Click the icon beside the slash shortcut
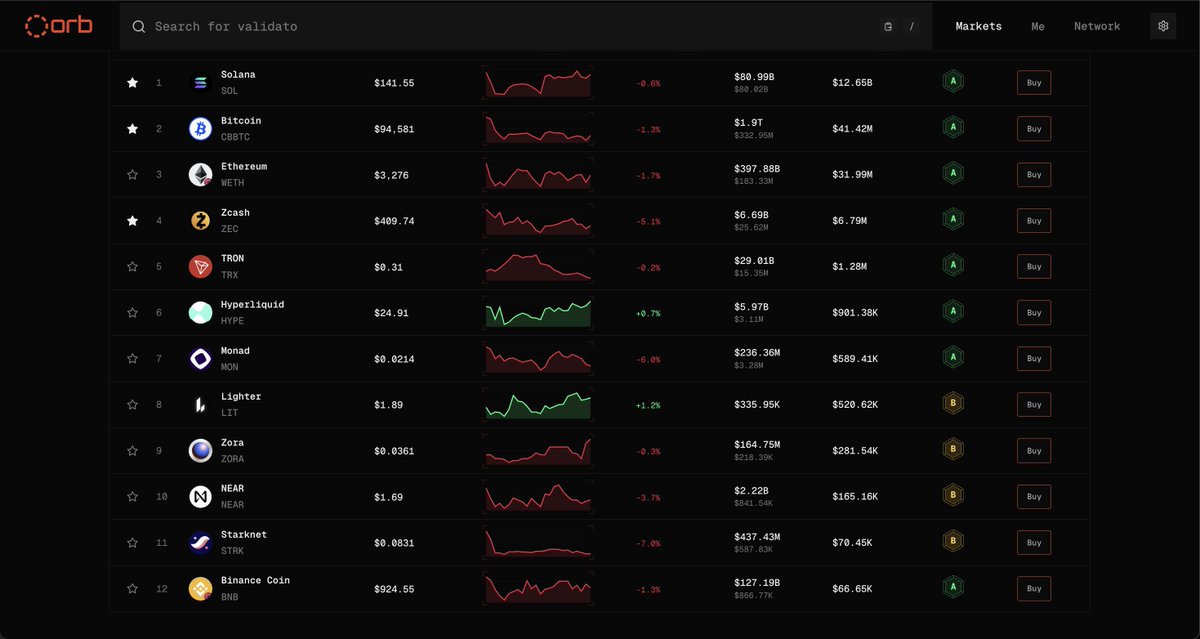This screenshot has height=639, width=1200. [888, 27]
